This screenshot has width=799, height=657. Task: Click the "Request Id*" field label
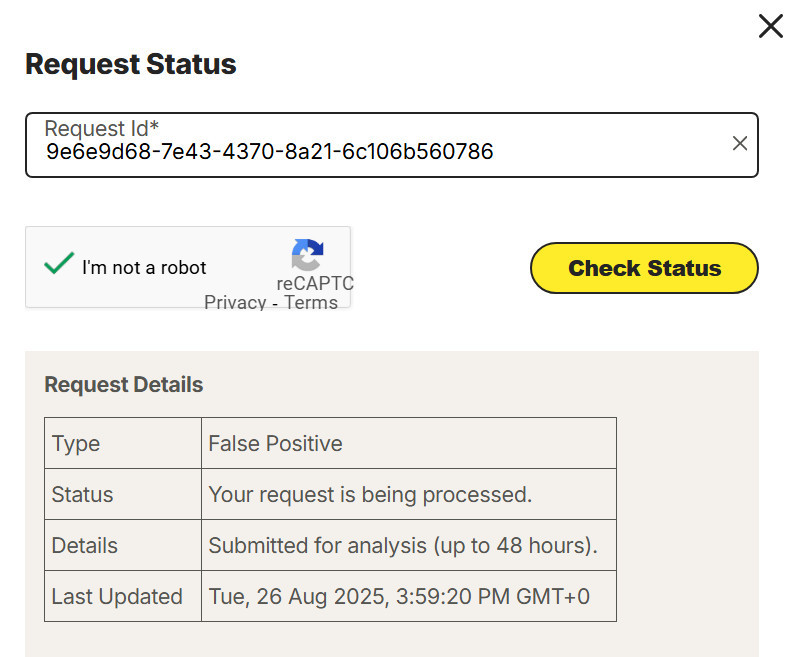point(102,128)
